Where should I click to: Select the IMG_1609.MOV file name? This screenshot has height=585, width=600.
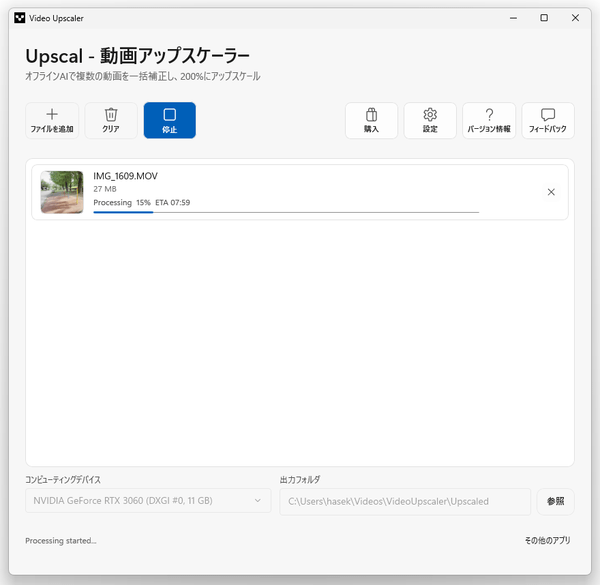126,176
